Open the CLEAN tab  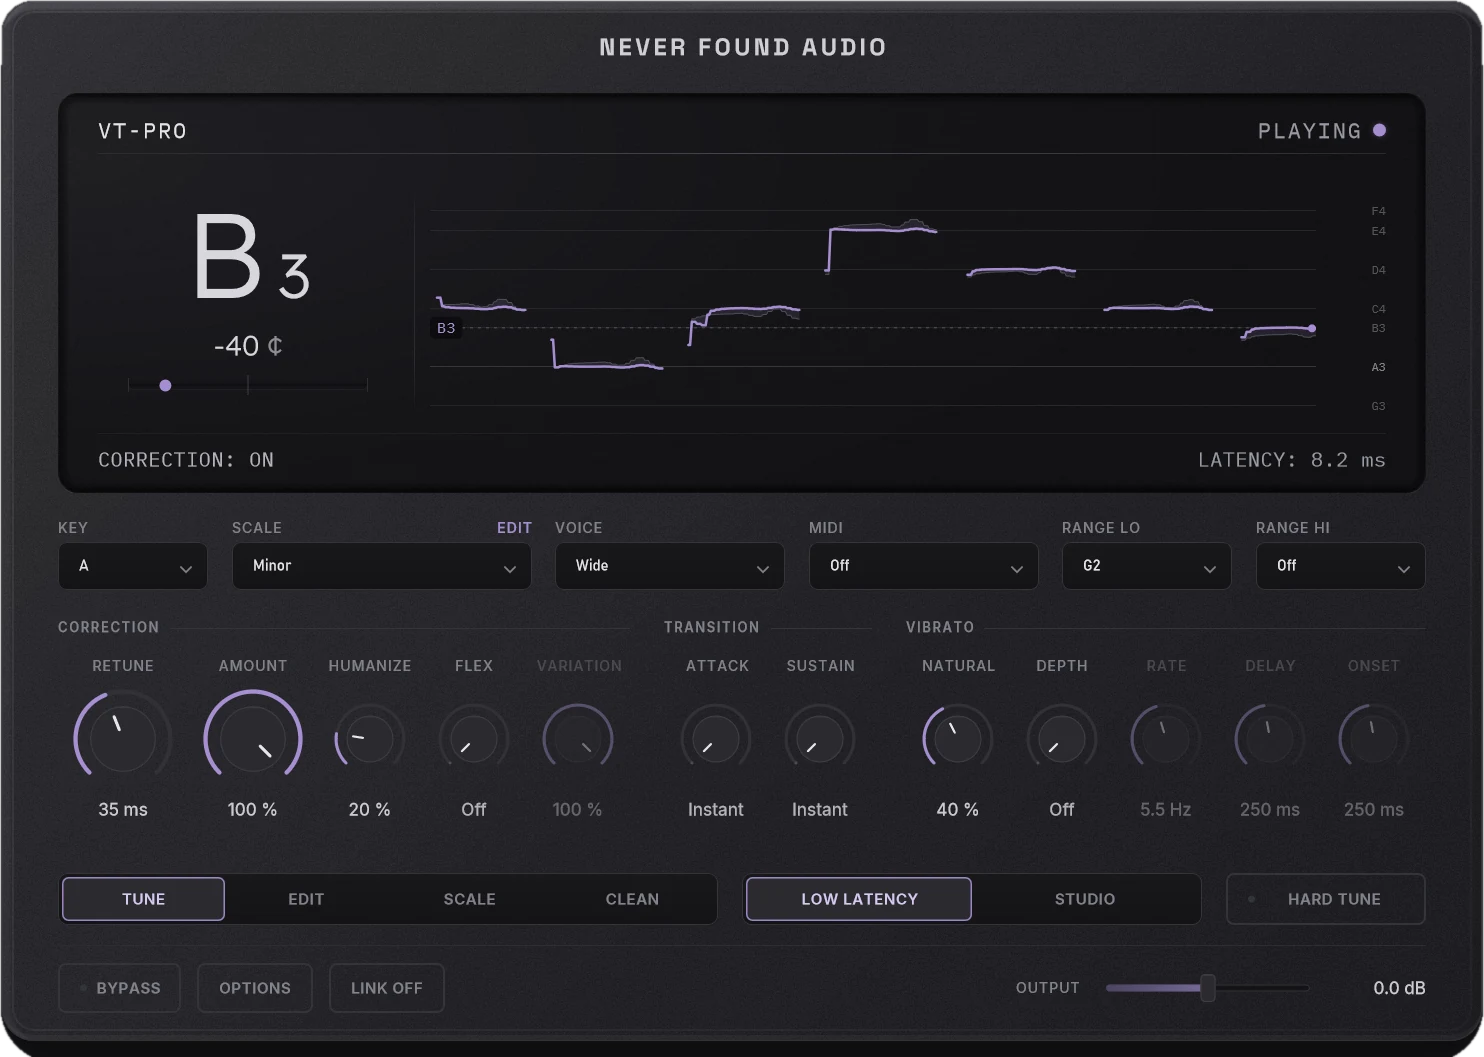tap(632, 899)
